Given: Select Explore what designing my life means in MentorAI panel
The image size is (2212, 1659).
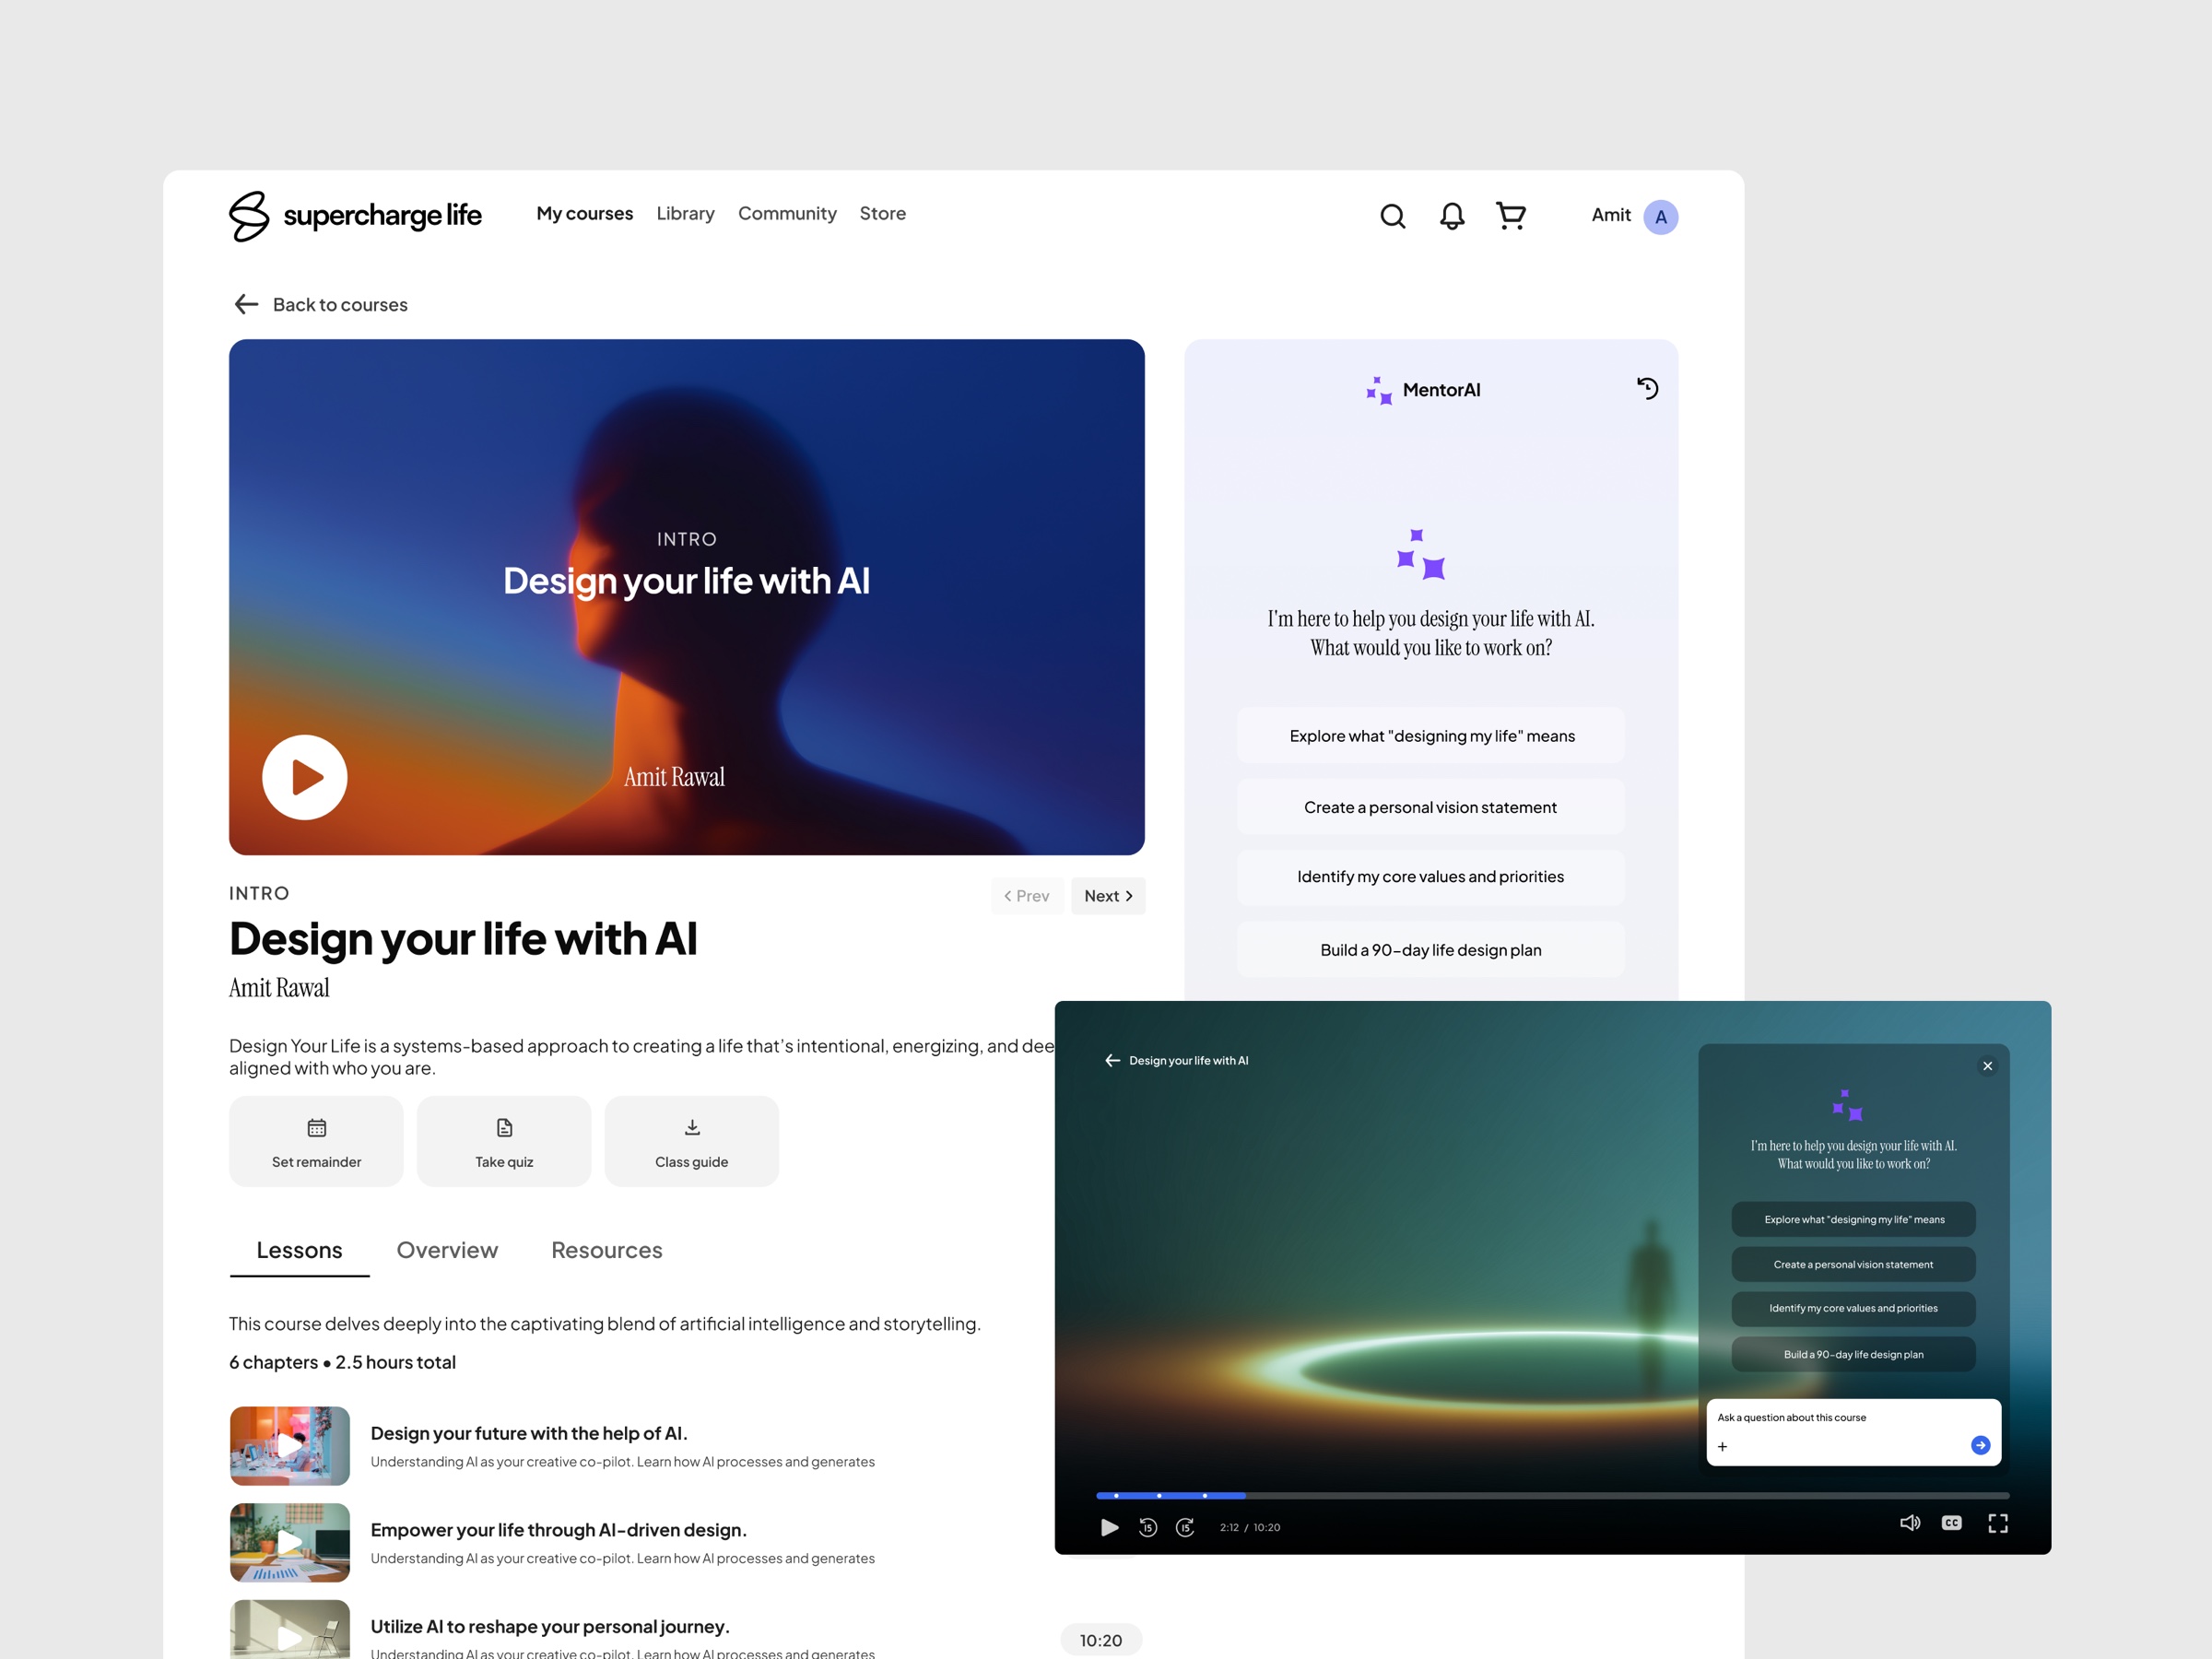Looking at the screenshot, I should click(1431, 736).
